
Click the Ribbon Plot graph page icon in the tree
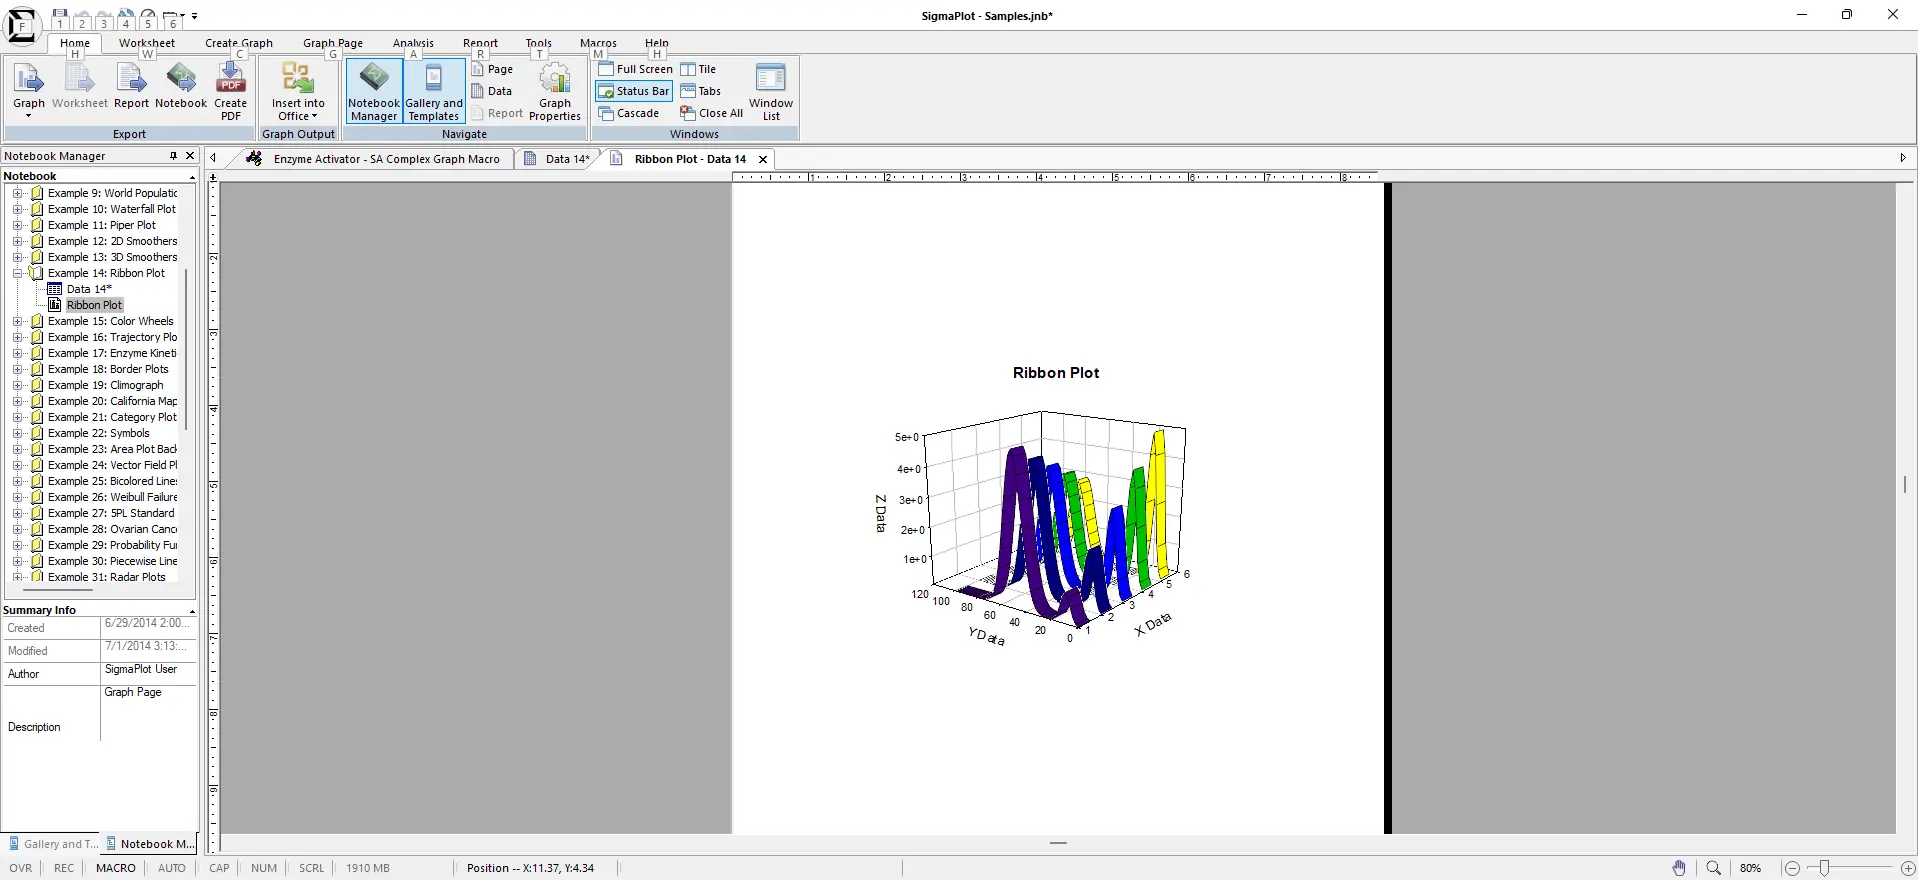[55, 305]
